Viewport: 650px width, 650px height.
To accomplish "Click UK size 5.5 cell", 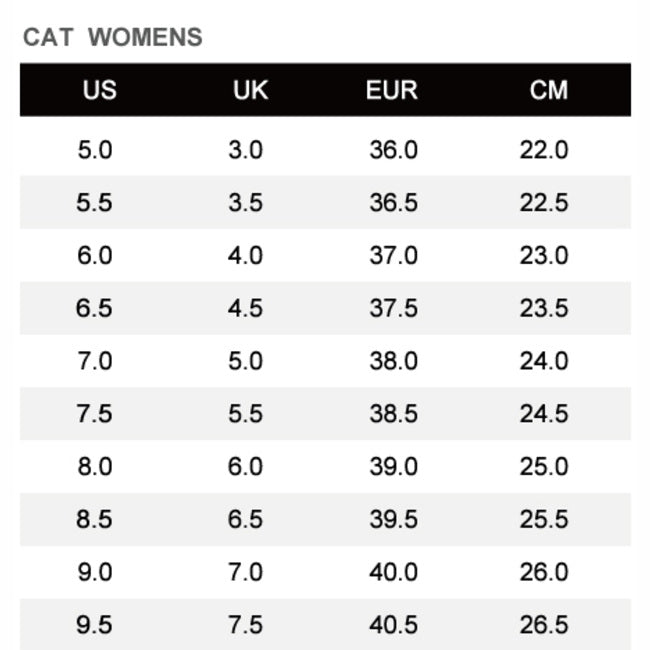I will pyautogui.click(x=245, y=414).
